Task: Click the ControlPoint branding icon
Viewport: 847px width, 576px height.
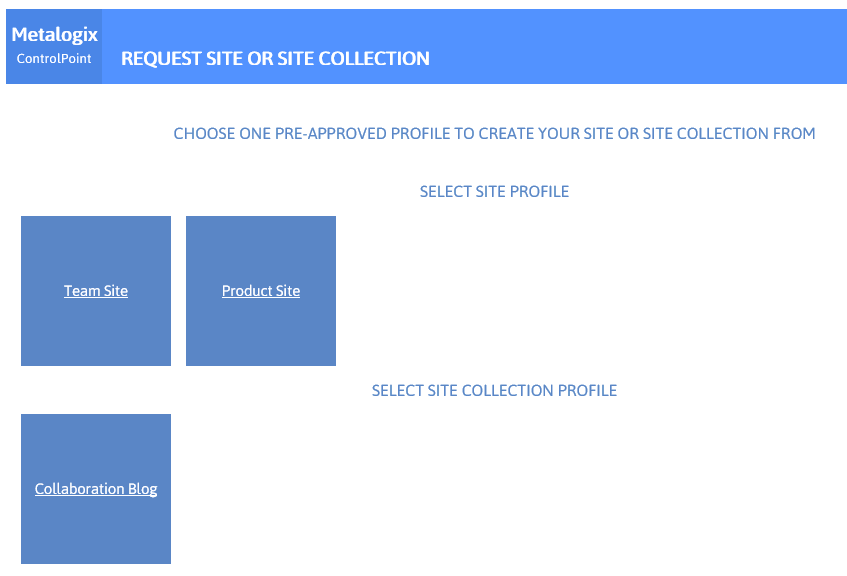Action: coord(54,57)
